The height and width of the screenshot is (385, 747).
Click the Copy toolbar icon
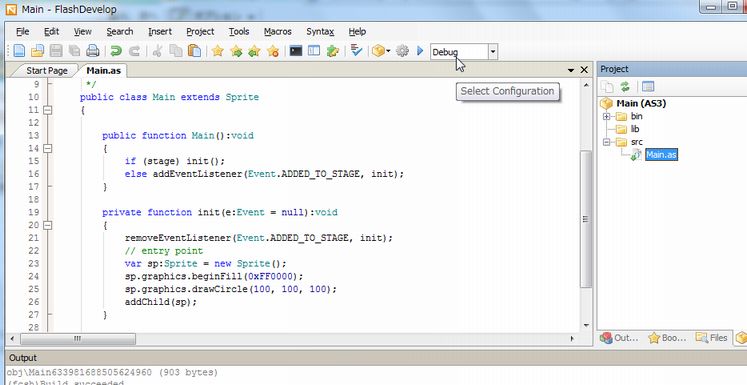tap(176, 51)
